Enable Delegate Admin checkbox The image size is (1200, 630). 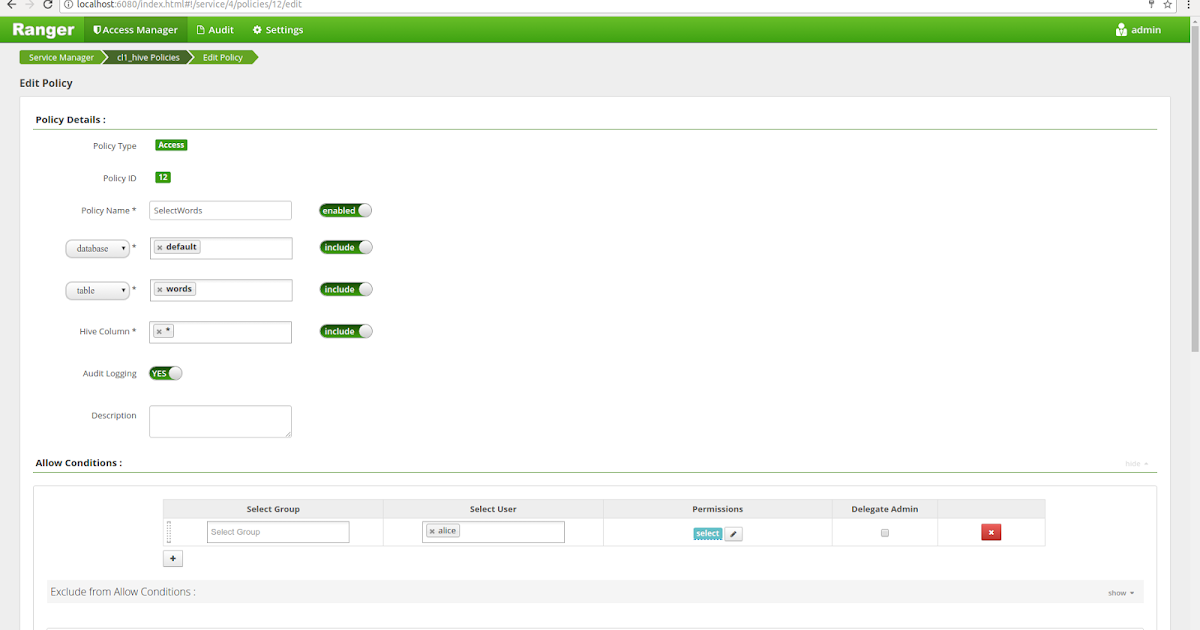click(884, 533)
